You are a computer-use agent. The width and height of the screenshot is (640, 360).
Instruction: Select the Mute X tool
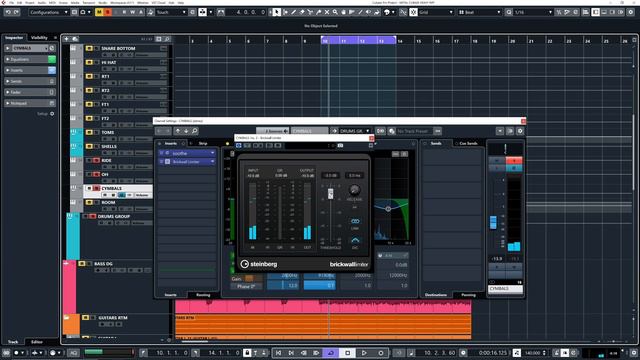pos(327,12)
